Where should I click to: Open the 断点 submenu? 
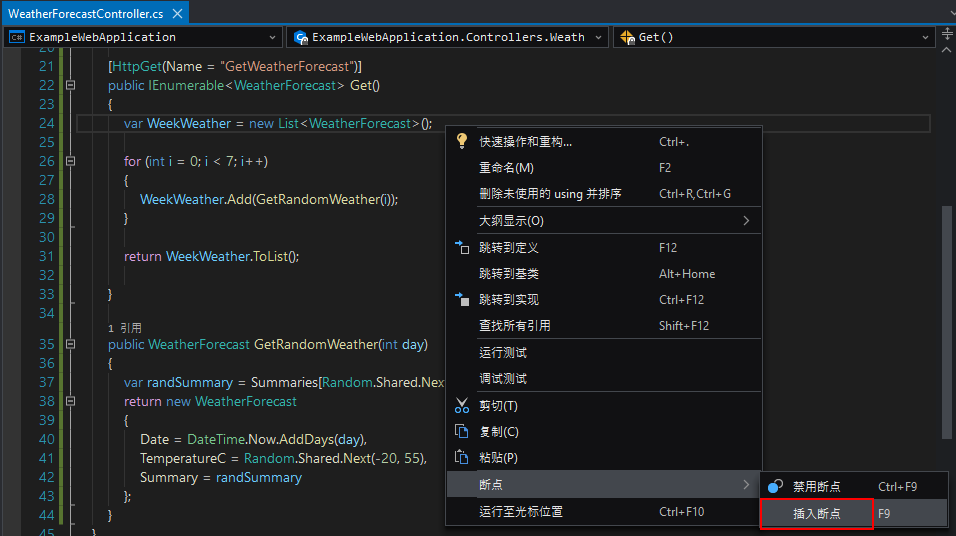click(604, 484)
